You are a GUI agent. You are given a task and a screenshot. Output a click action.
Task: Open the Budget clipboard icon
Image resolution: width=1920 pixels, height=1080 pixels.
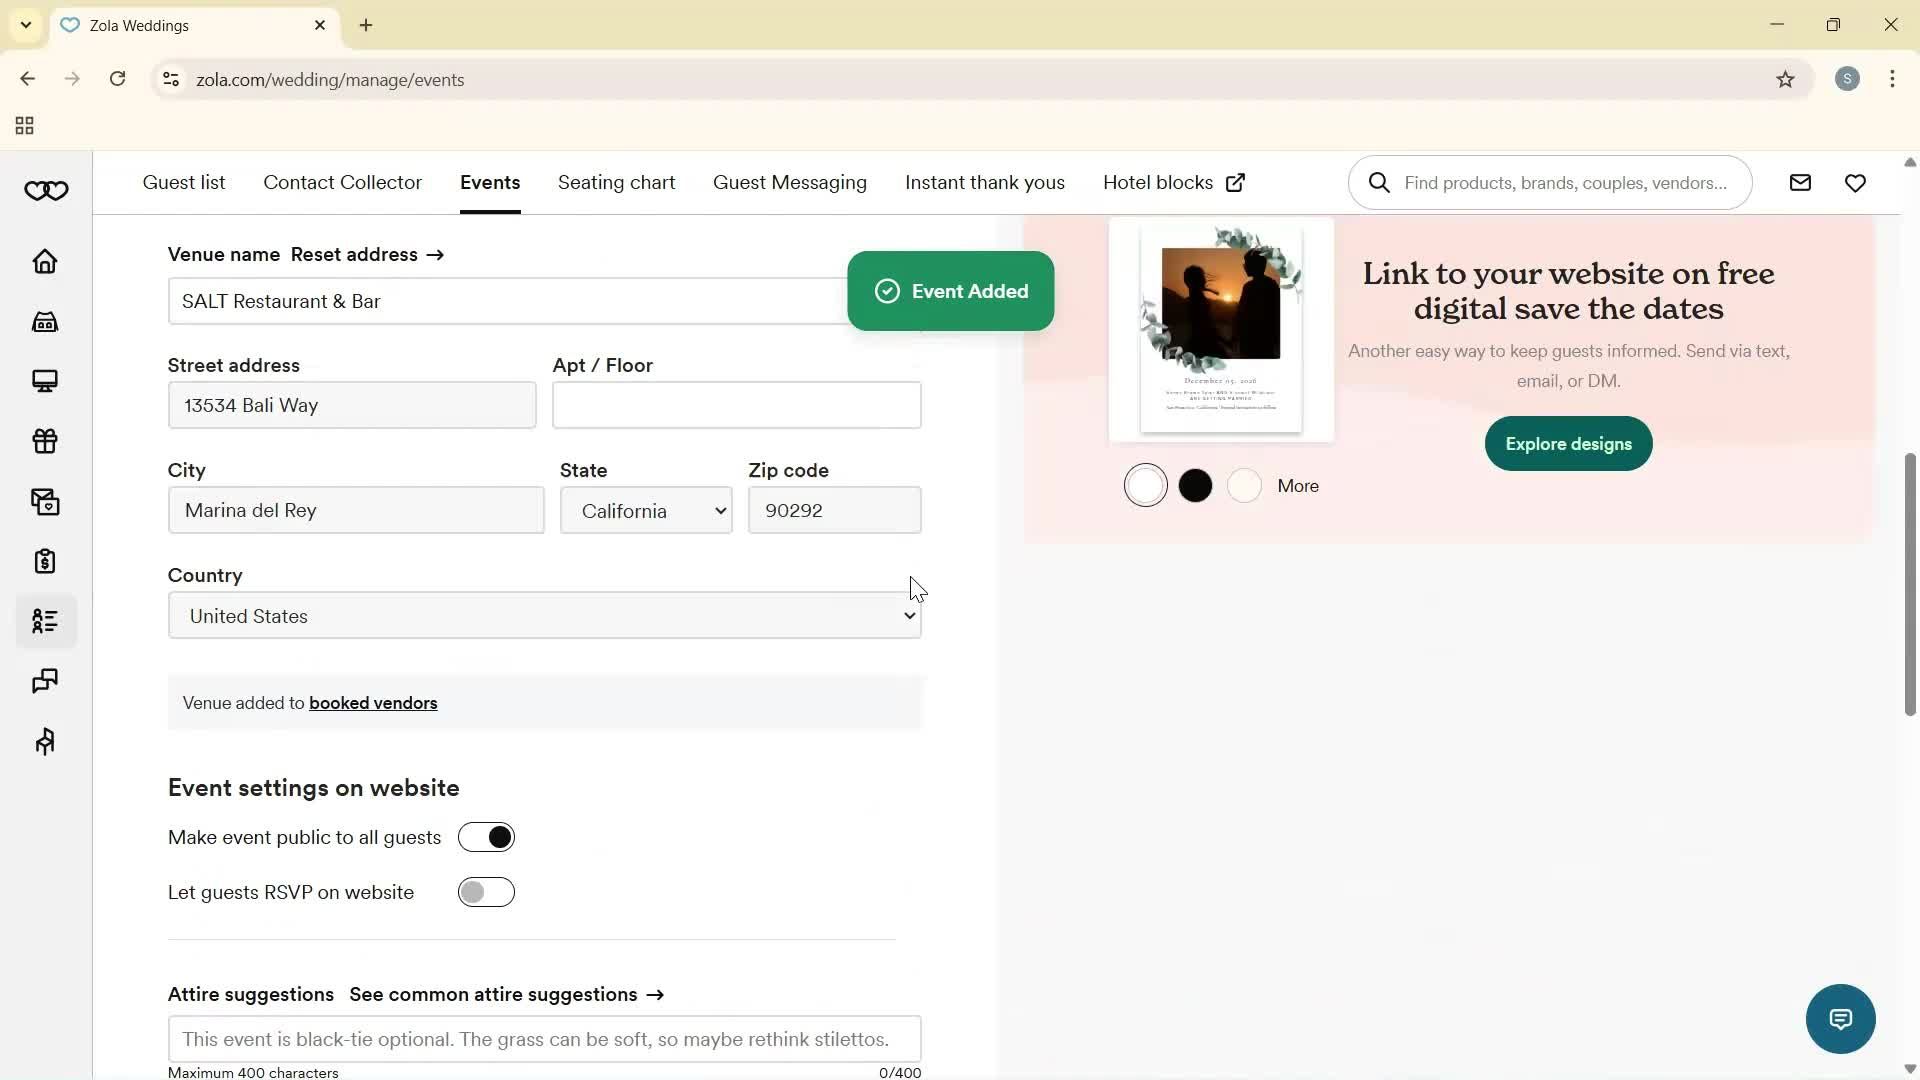46,561
